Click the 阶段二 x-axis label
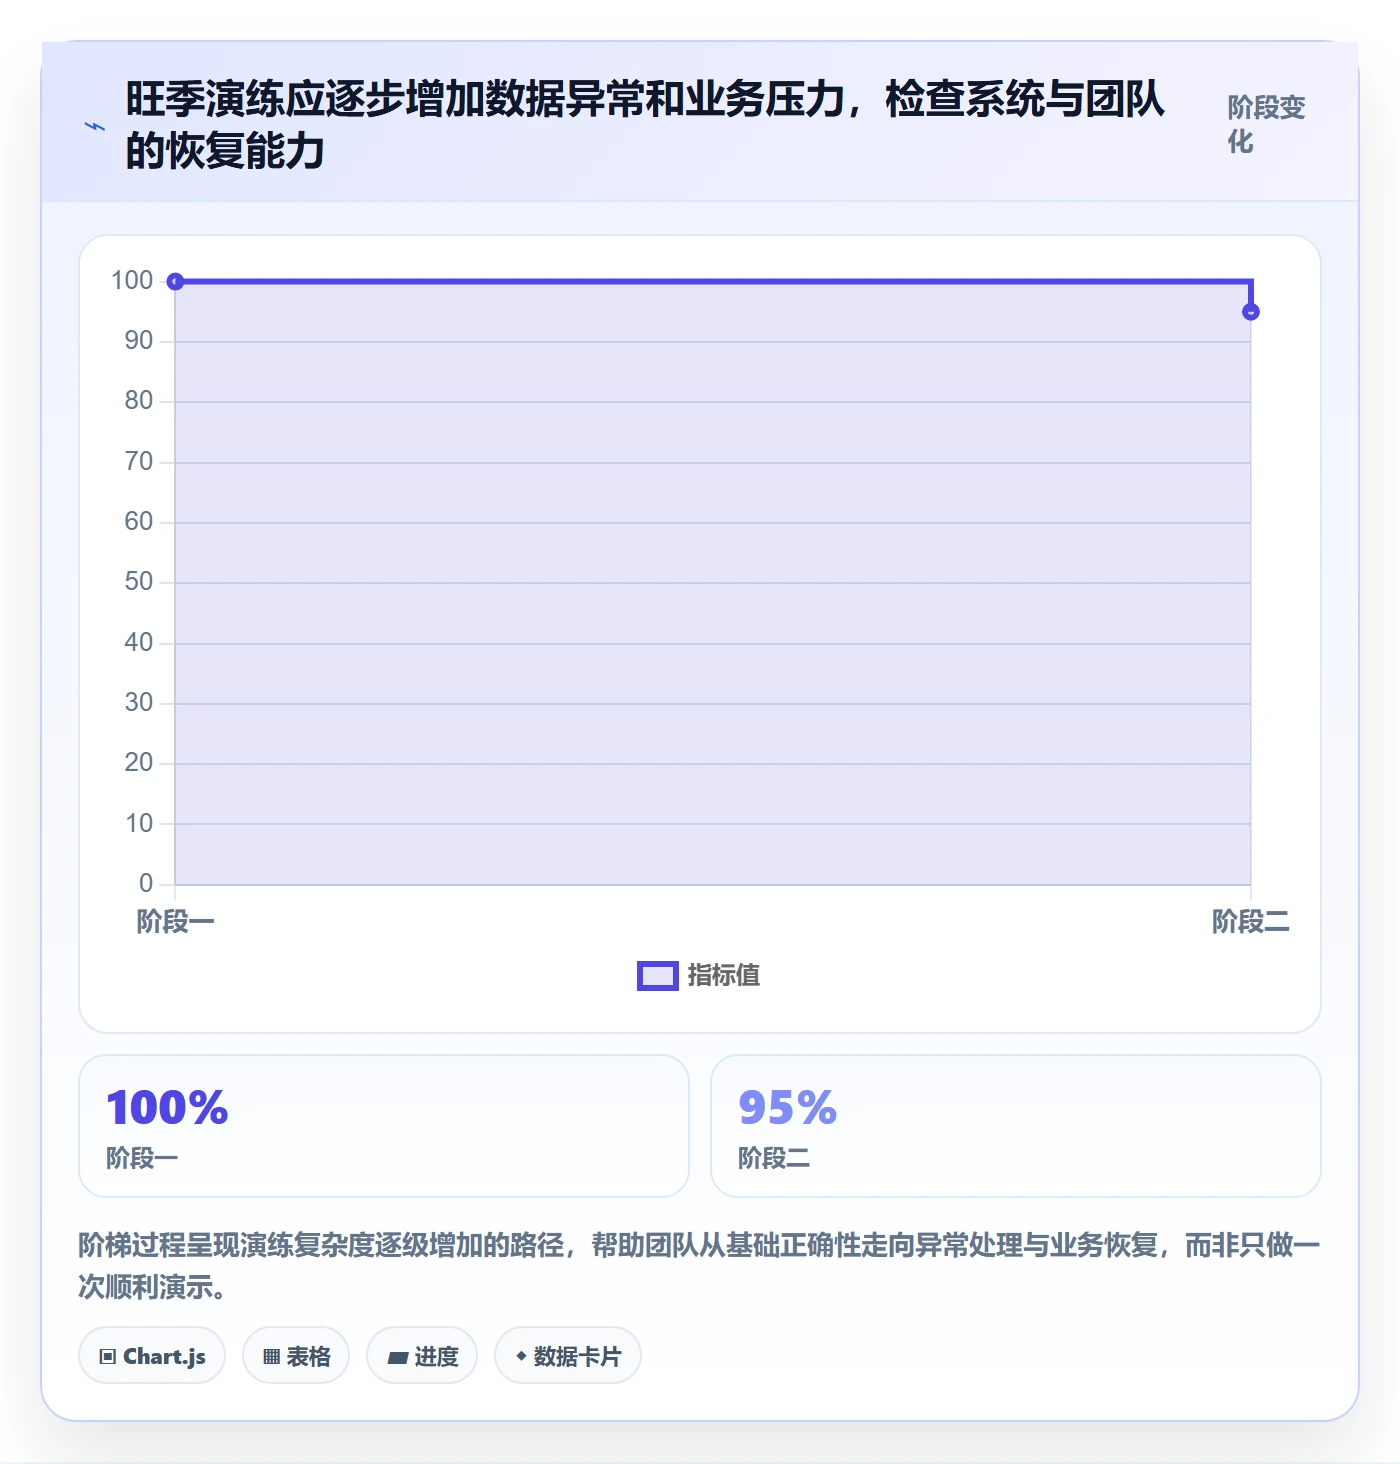1400x1464 pixels. (1250, 921)
